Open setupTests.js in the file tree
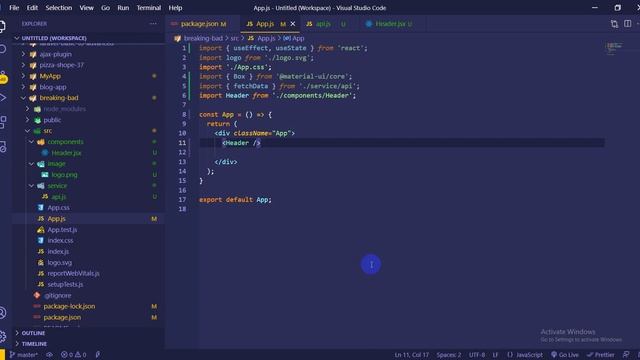The height and width of the screenshot is (360, 640). [x=65, y=284]
